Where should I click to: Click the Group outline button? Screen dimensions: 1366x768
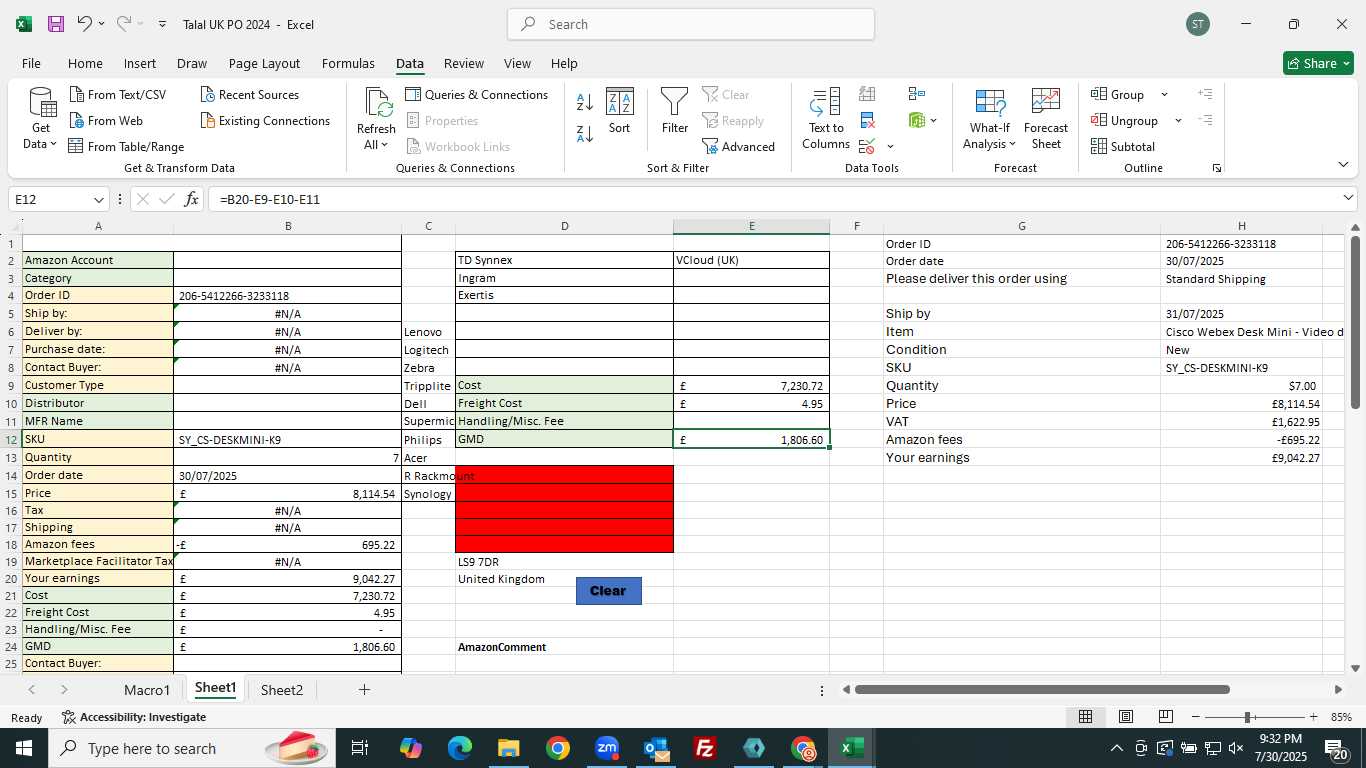(1118, 95)
